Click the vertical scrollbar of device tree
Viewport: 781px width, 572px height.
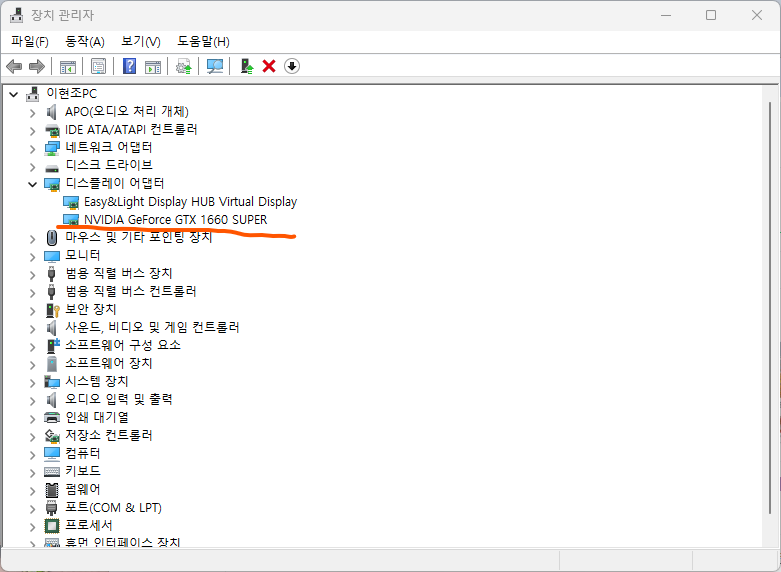(x=770, y=307)
